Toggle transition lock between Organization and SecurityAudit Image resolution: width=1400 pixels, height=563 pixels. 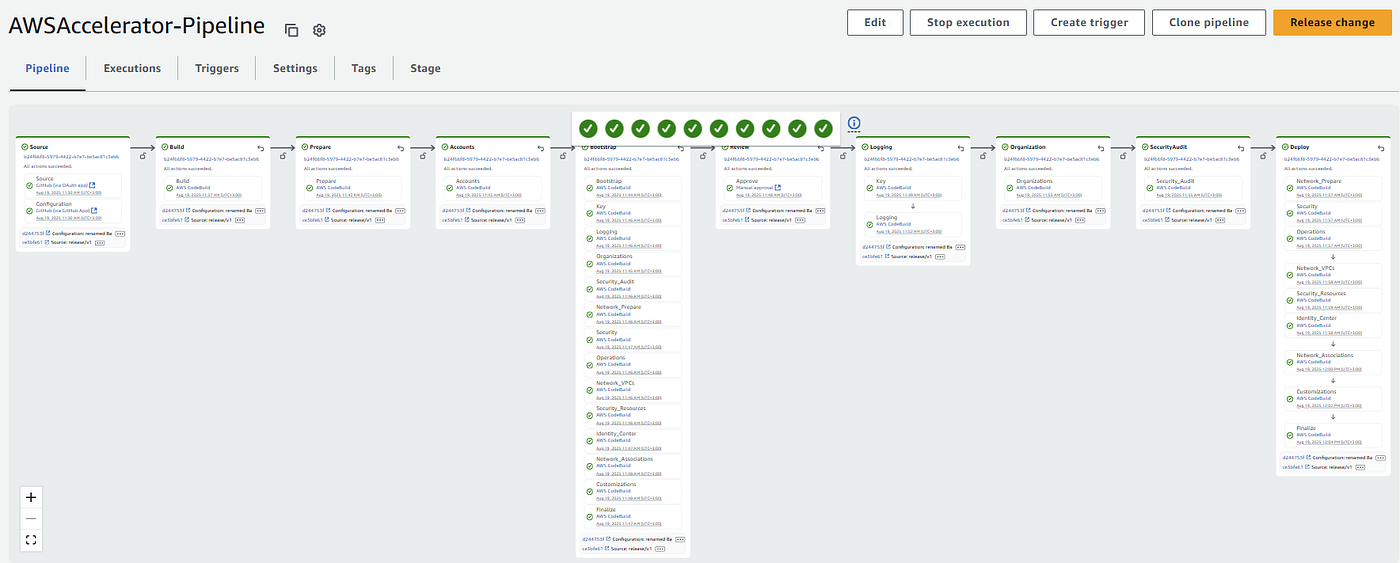[1121, 155]
